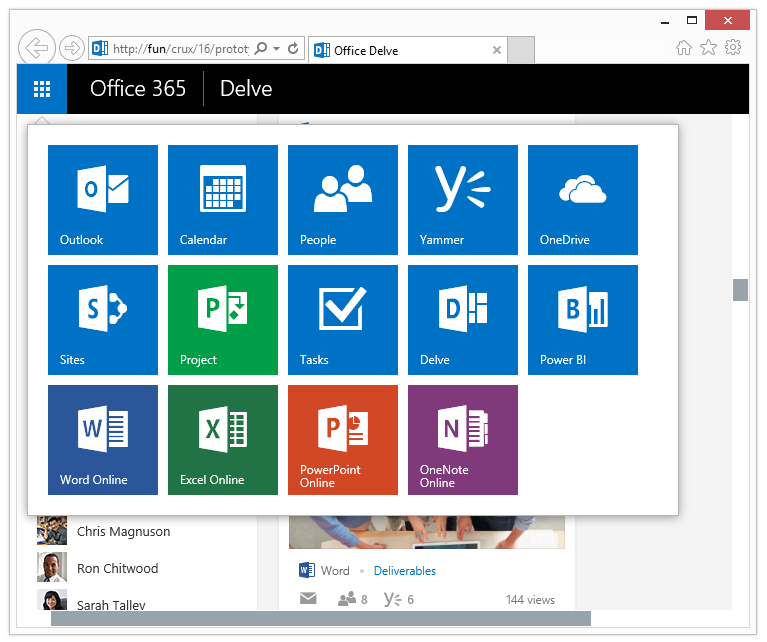Maximize the browser window
The image size is (767, 642).
[x=692, y=21]
